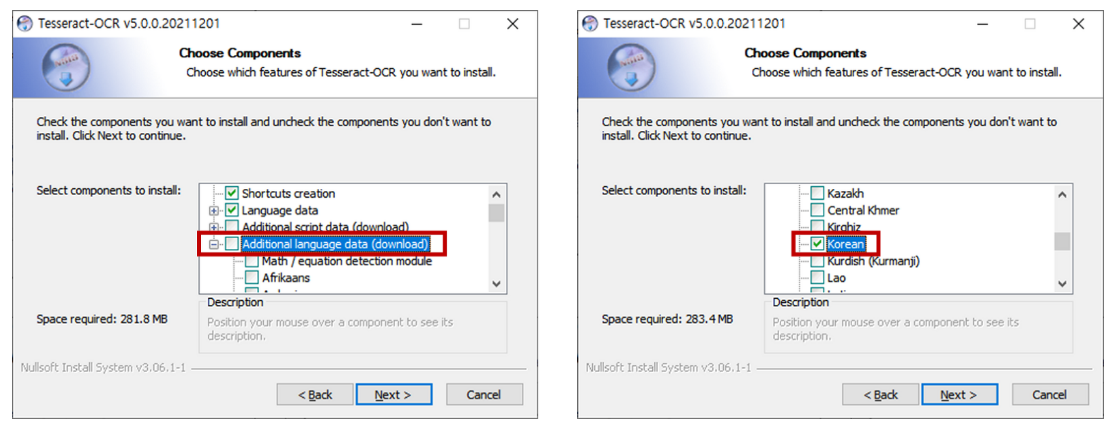This screenshot has width=1107, height=426.
Task: Select 'Afrikaans' label in left list
Action: [x=286, y=278]
